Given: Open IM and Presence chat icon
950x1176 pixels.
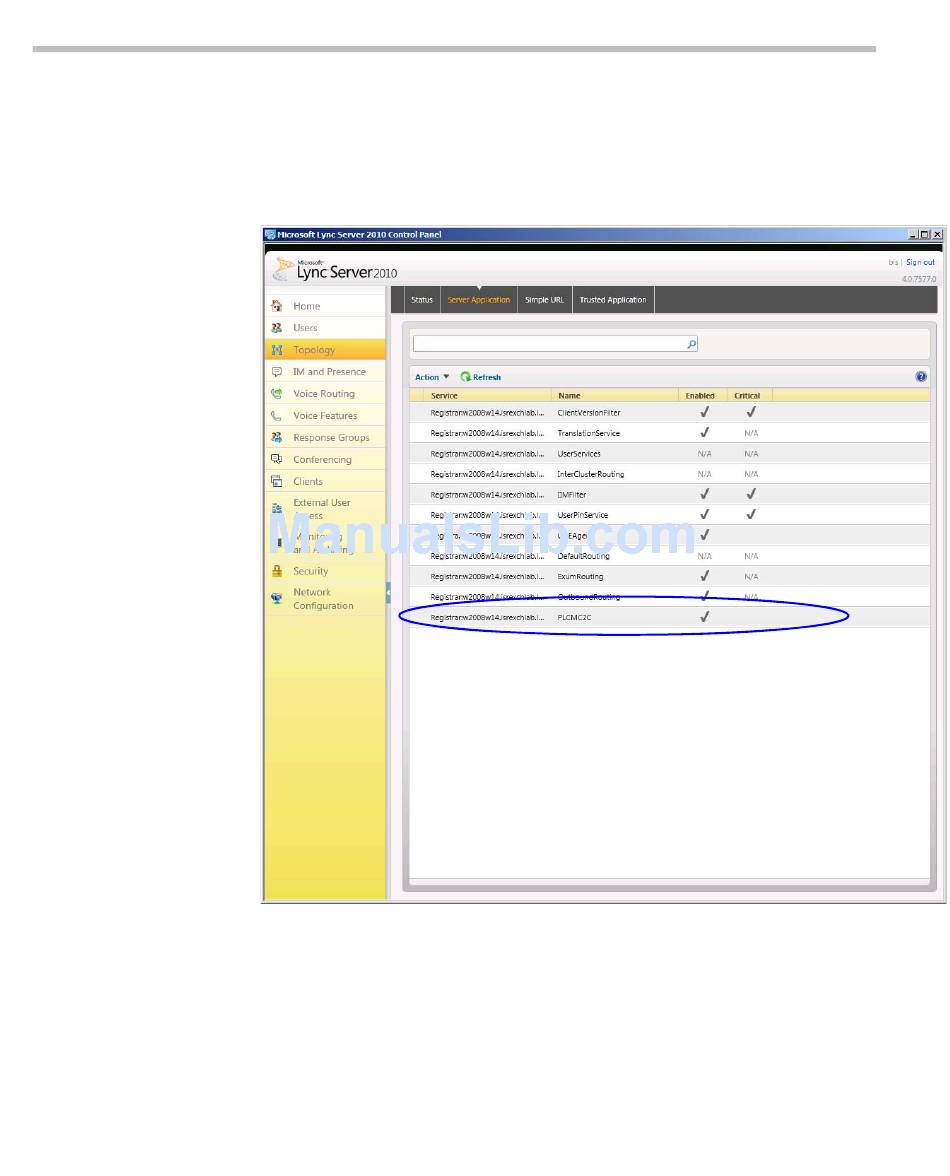Looking at the screenshot, I should click(277, 371).
